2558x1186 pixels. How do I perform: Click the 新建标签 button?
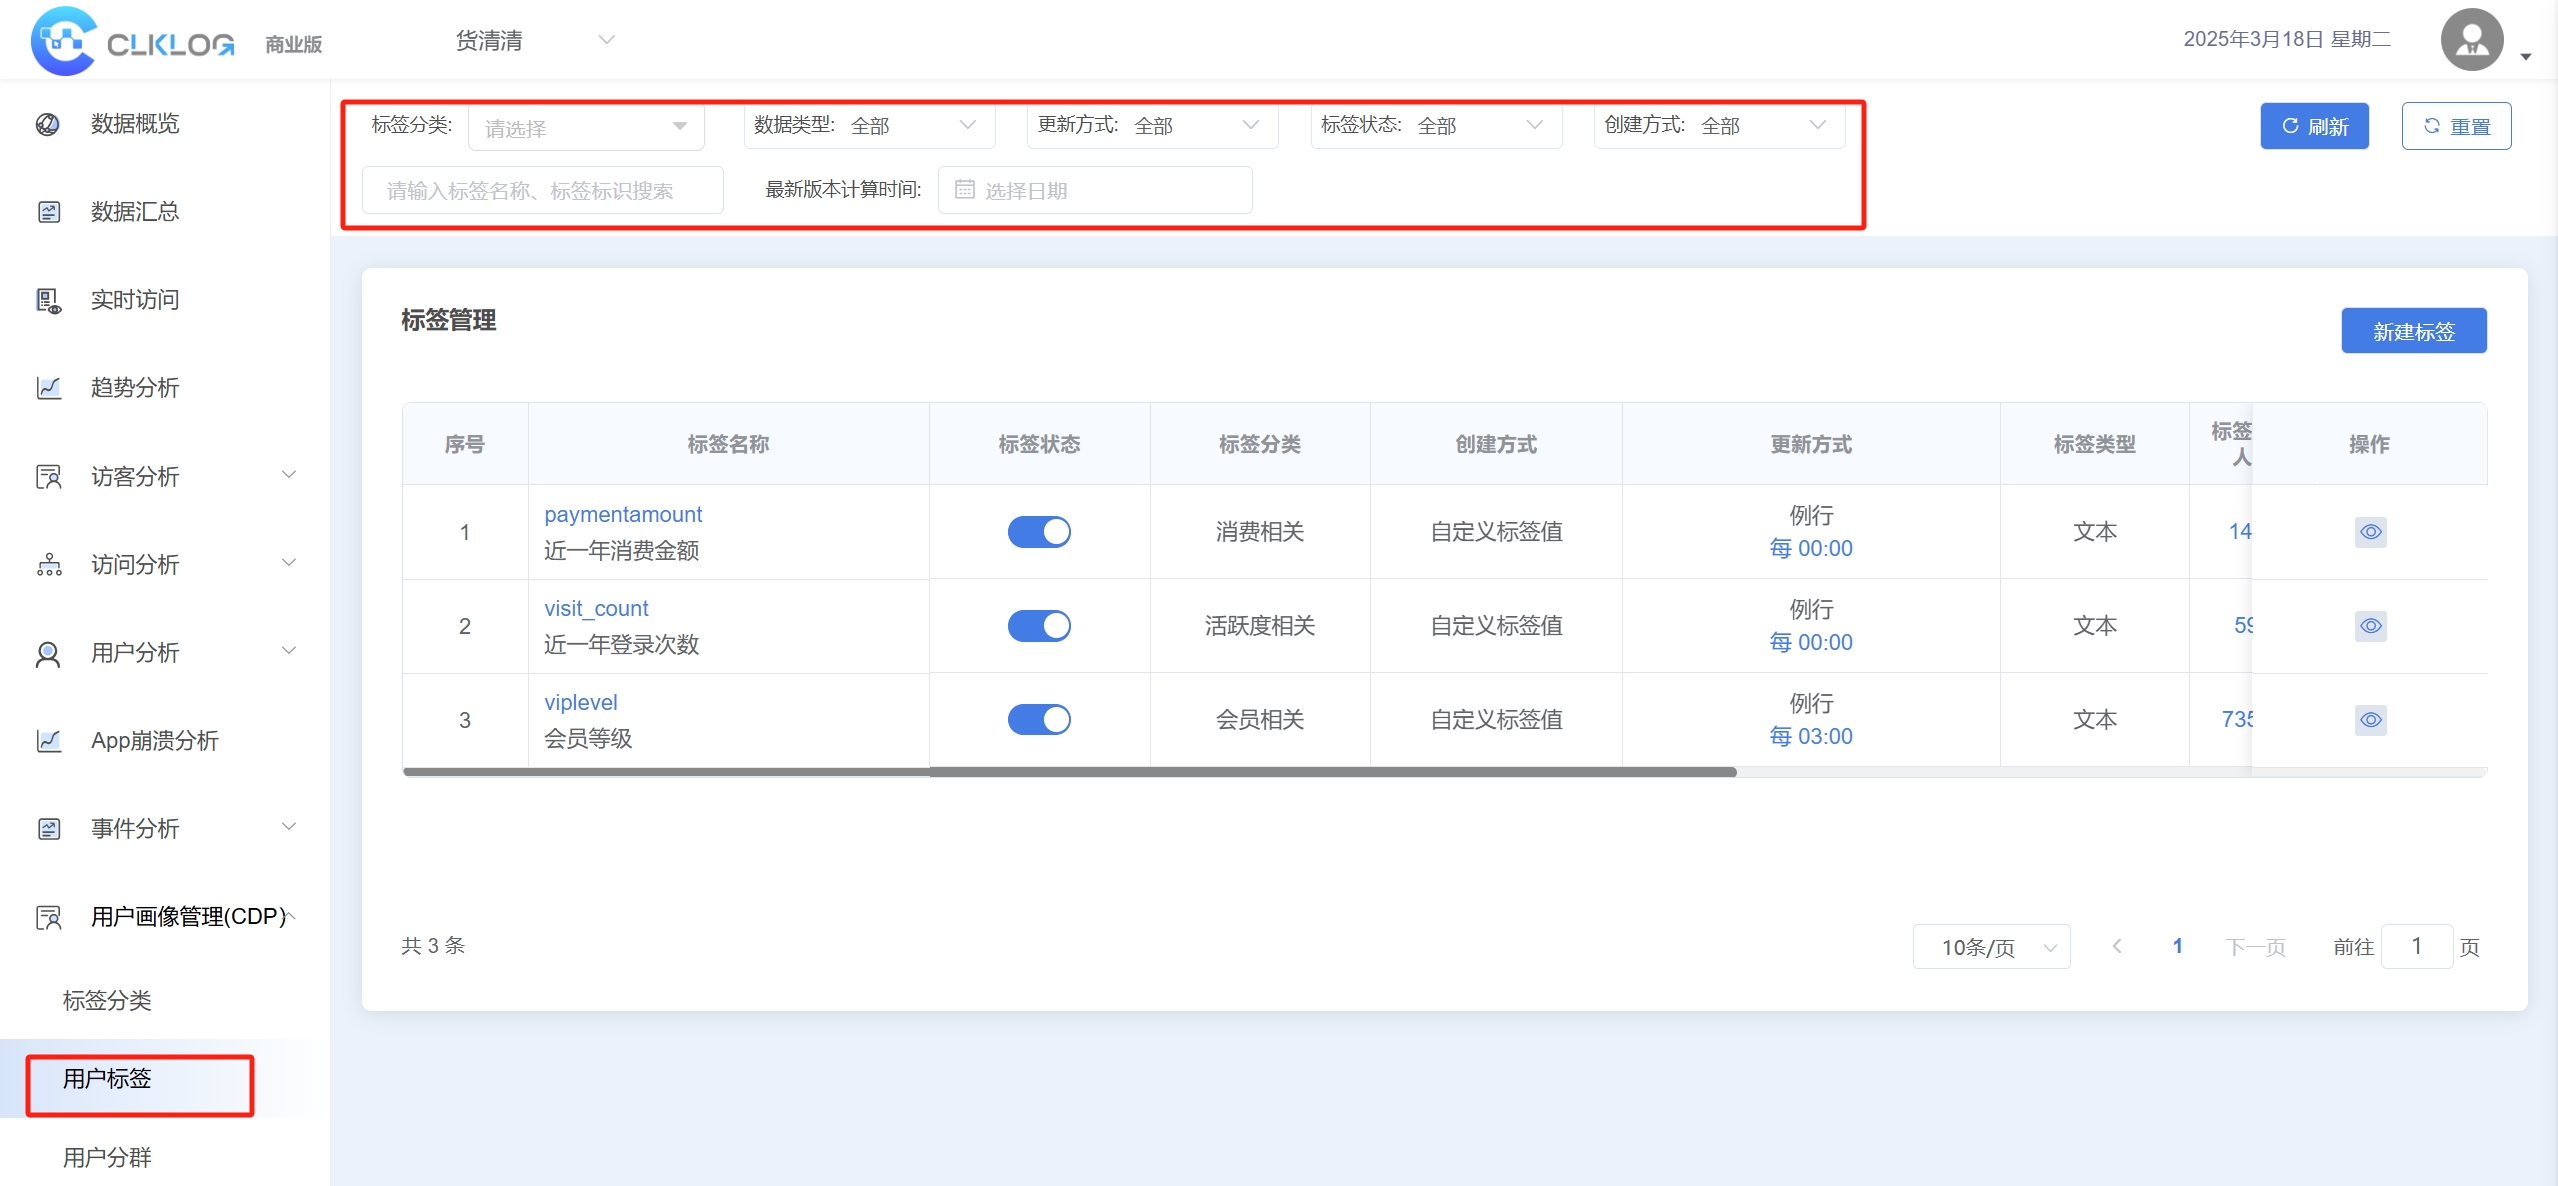click(x=2413, y=331)
